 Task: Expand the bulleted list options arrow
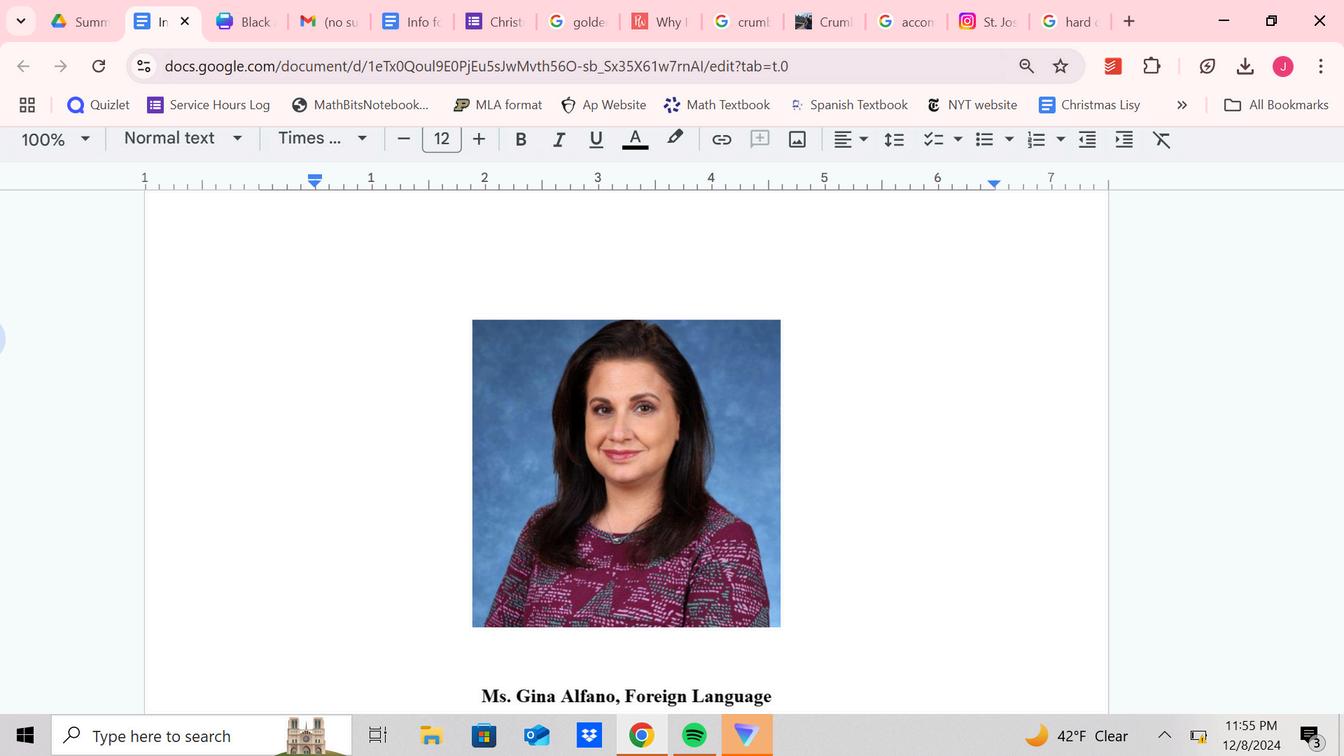point(1009,139)
